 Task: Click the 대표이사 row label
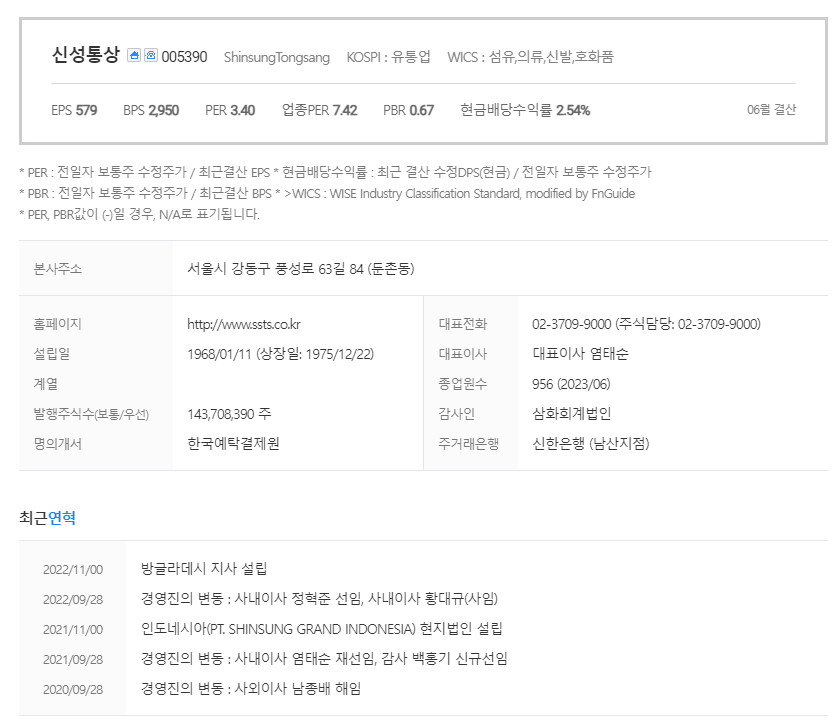click(463, 354)
